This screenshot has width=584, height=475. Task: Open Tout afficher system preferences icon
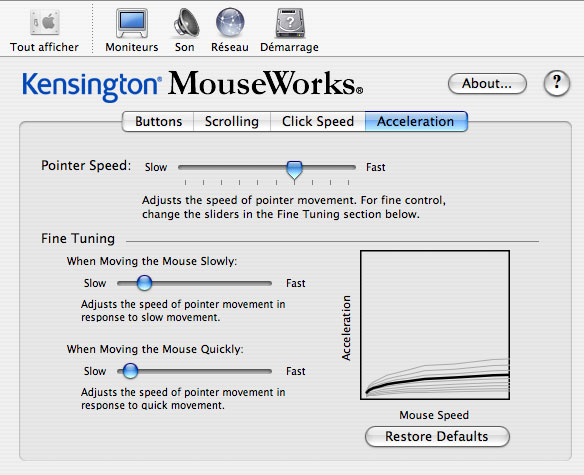[45, 22]
